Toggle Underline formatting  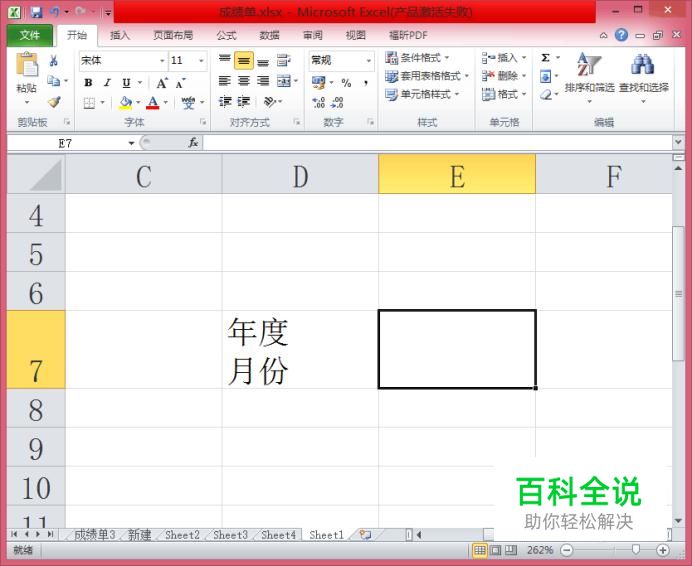point(127,83)
